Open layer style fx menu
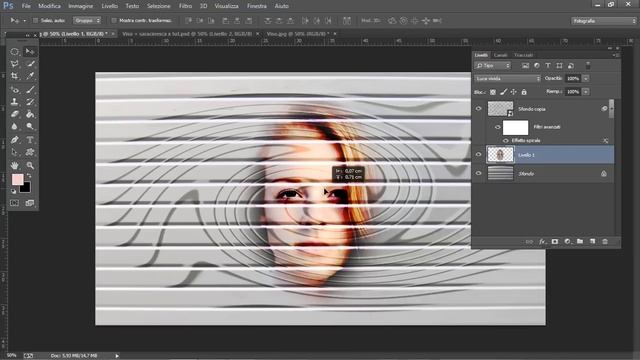The width and height of the screenshot is (640, 360). [x=542, y=242]
